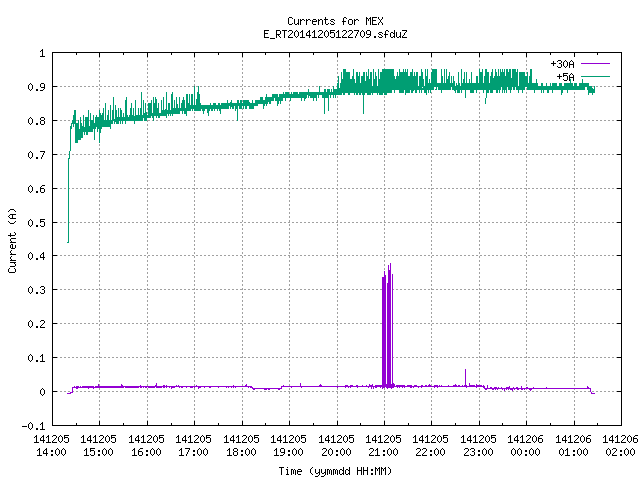Select the filename "E_RT20141205122709.sfduZ" subtitle
Viewport: 640px width, 480px height.
click(335, 34)
